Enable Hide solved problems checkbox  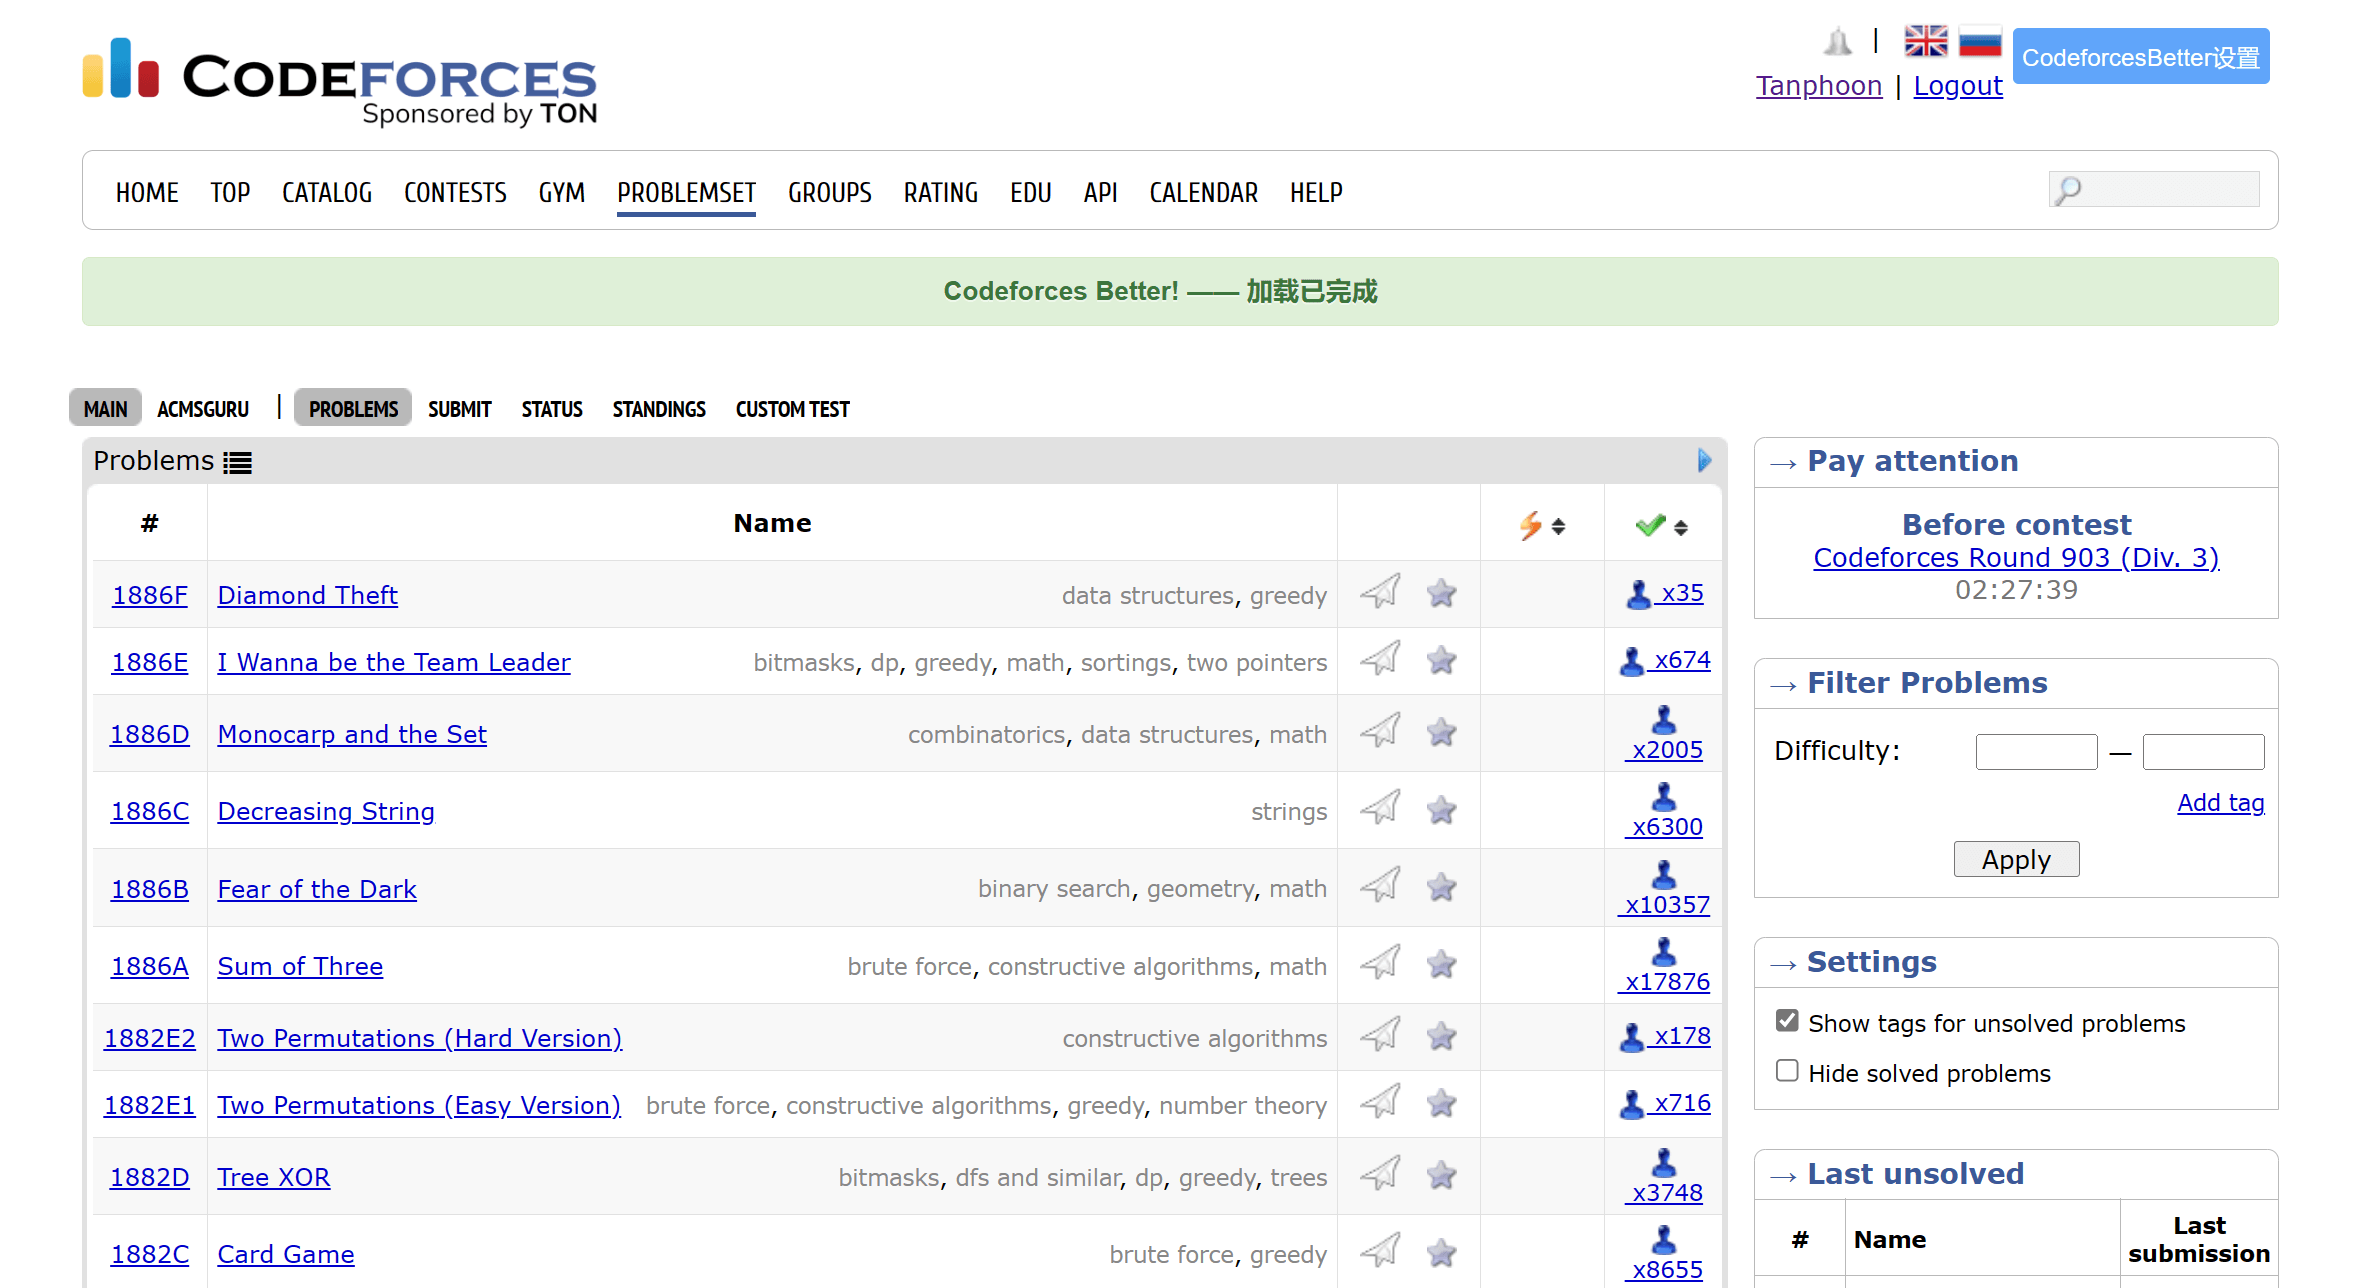click(1787, 1071)
